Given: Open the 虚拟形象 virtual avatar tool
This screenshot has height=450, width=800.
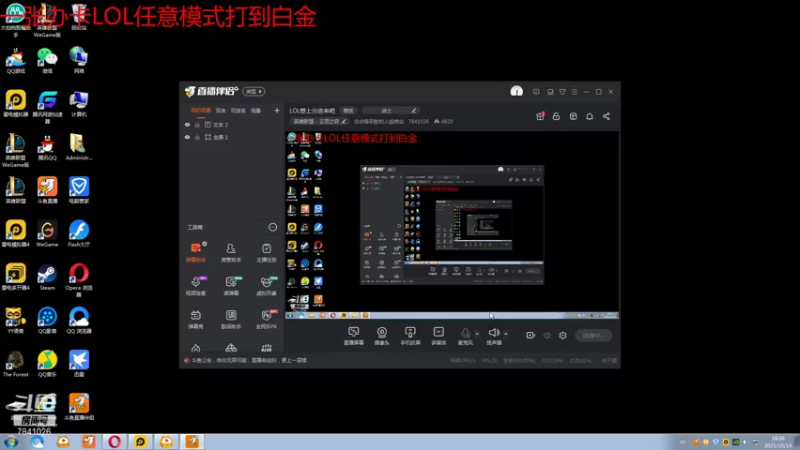Looking at the screenshot, I should [x=266, y=285].
